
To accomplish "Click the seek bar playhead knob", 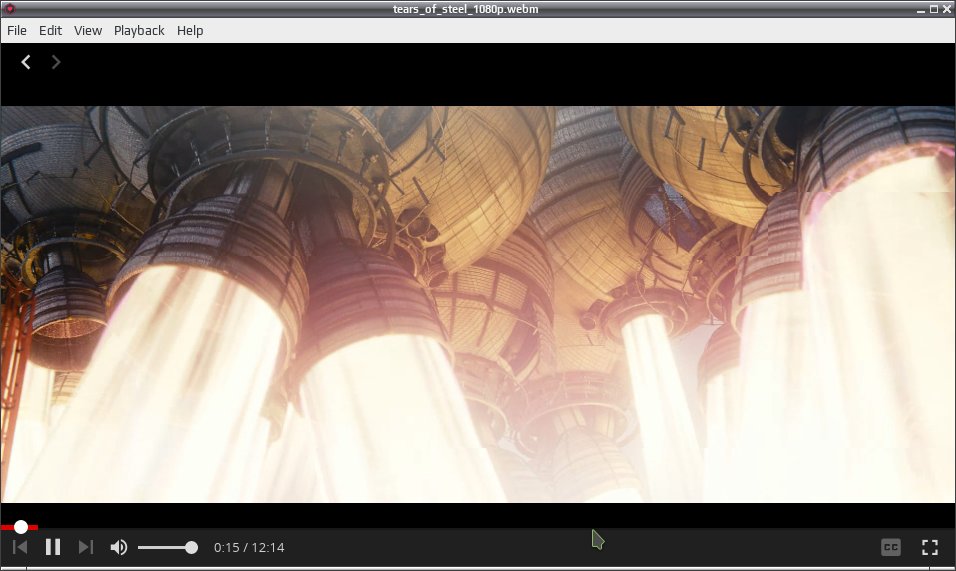I will (21, 527).
